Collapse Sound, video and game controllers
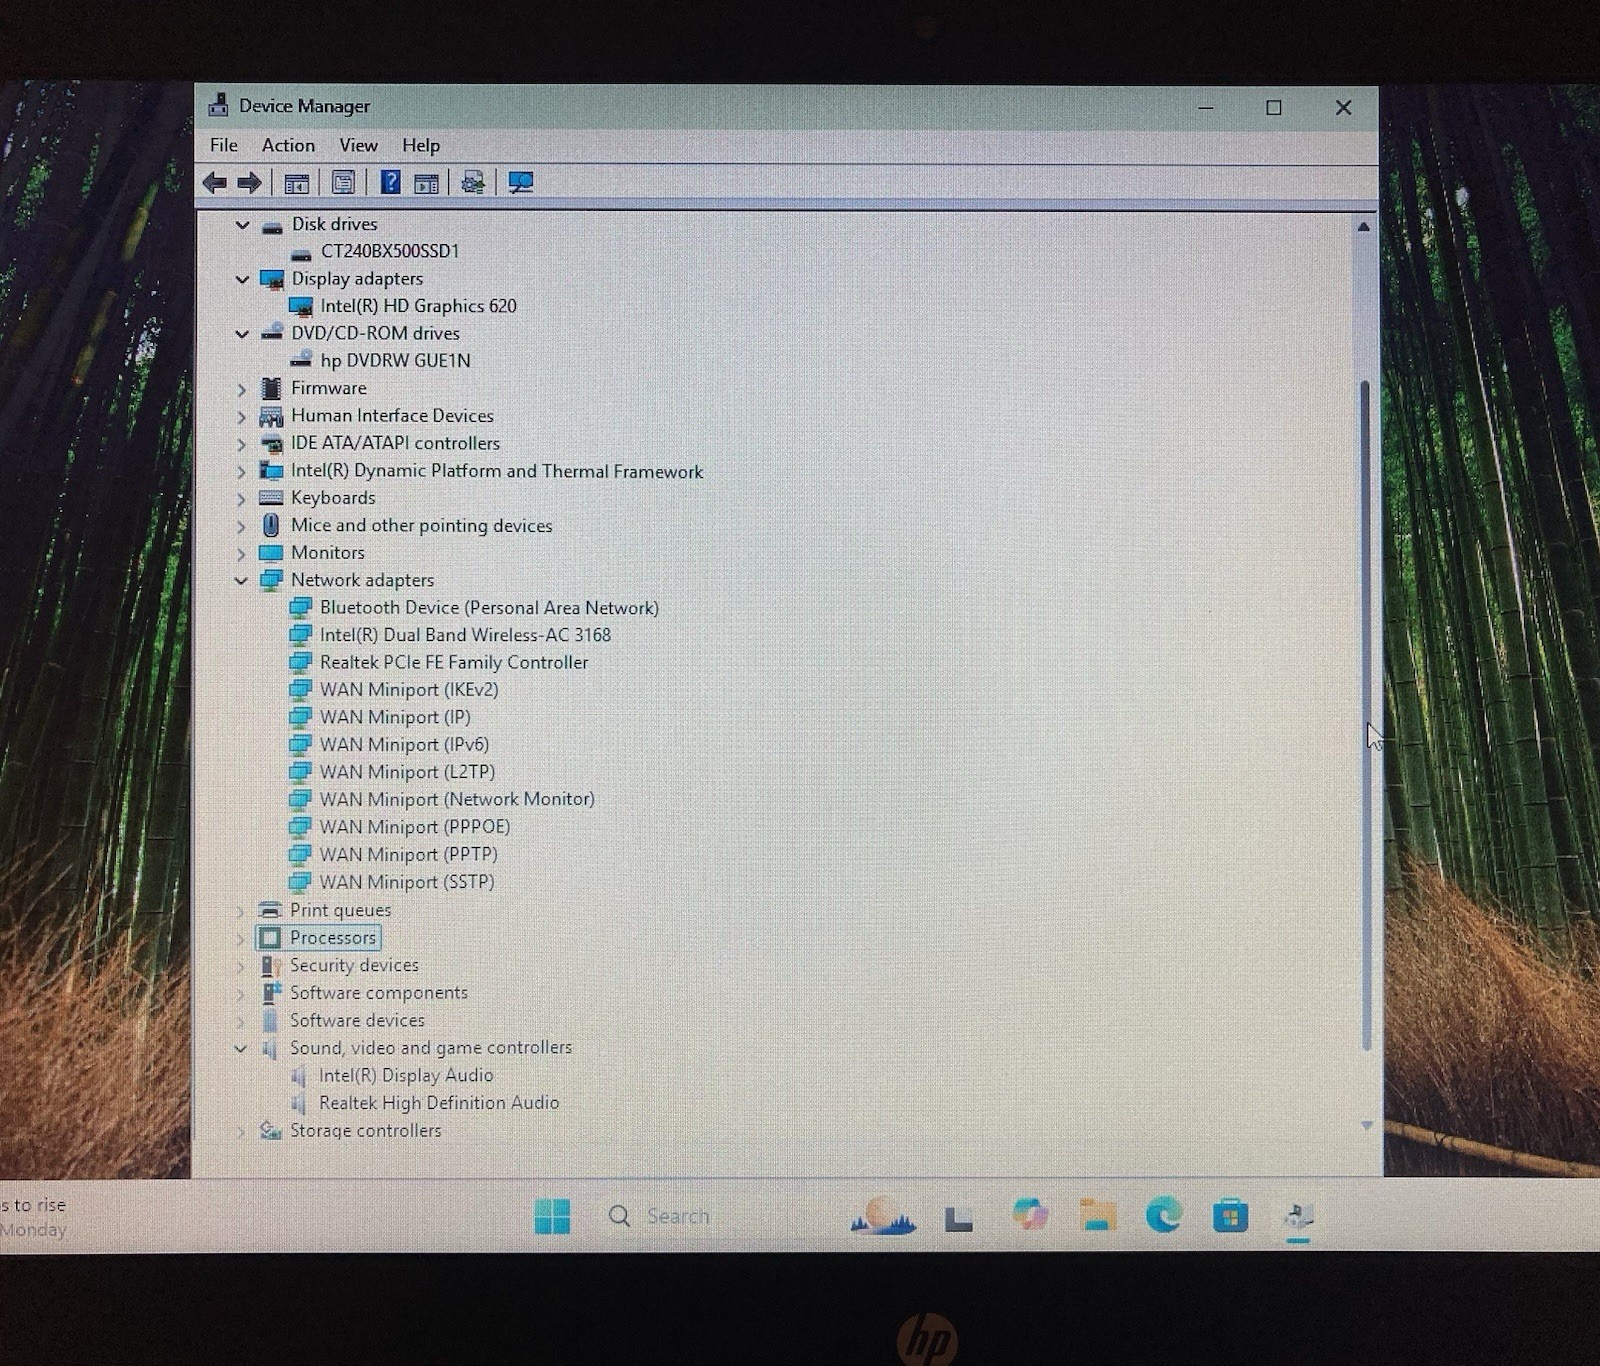The width and height of the screenshot is (1600, 1366). coord(241,1048)
